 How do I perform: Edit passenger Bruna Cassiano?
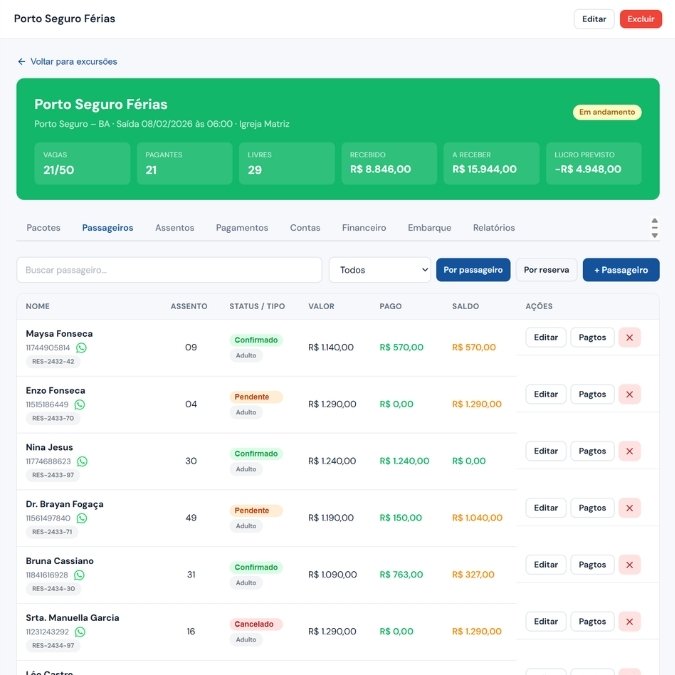coord(546,565)
